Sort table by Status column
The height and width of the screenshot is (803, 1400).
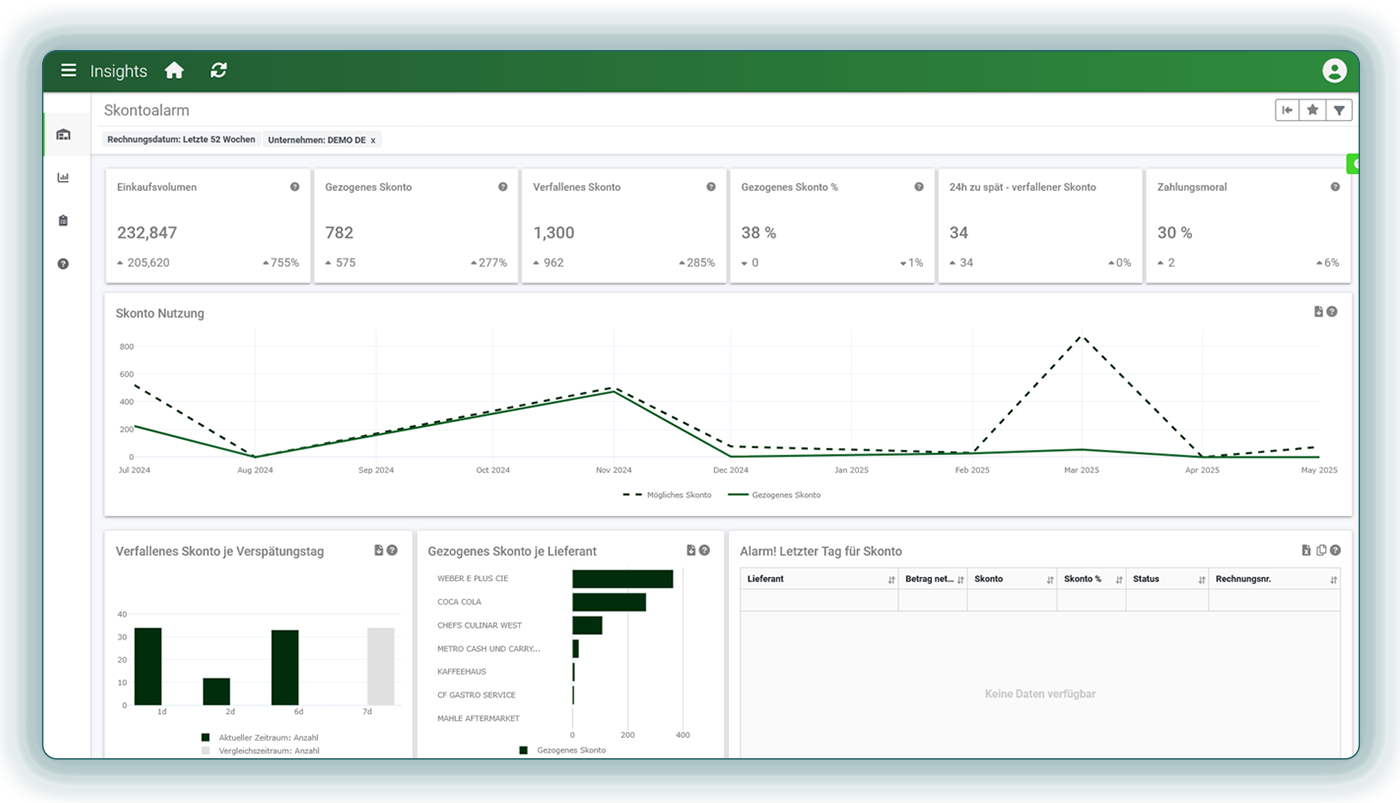point(1200,580)
